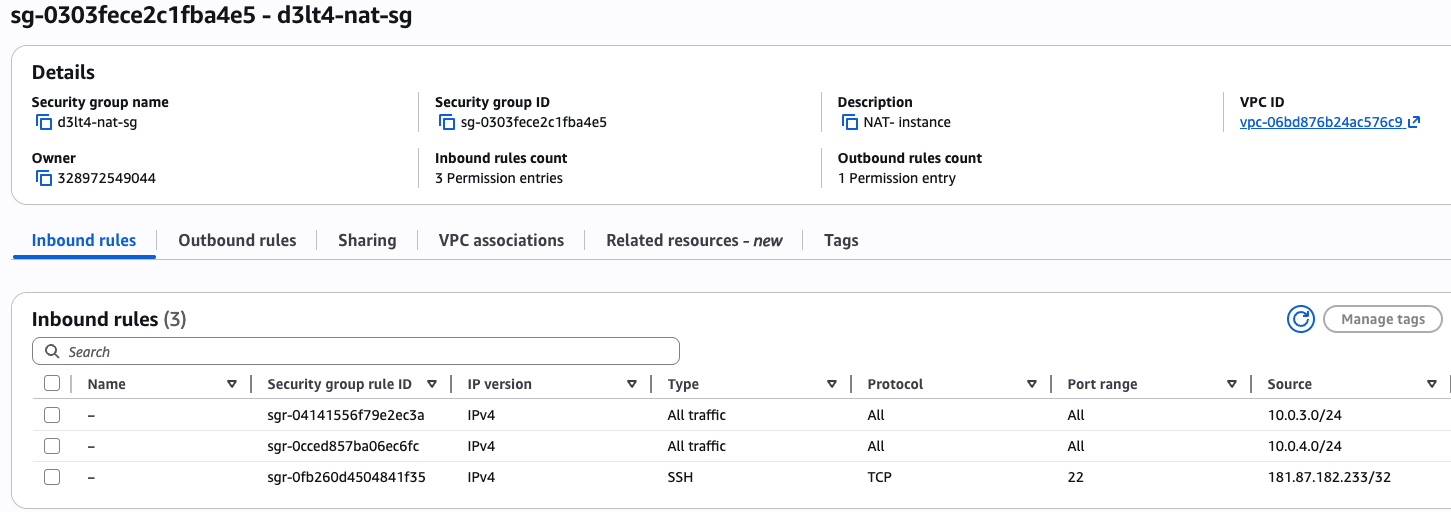Click the external link icon beside VPC ID
The height and width of the screenshot is (512, 1451).
tap(1414, 123)
